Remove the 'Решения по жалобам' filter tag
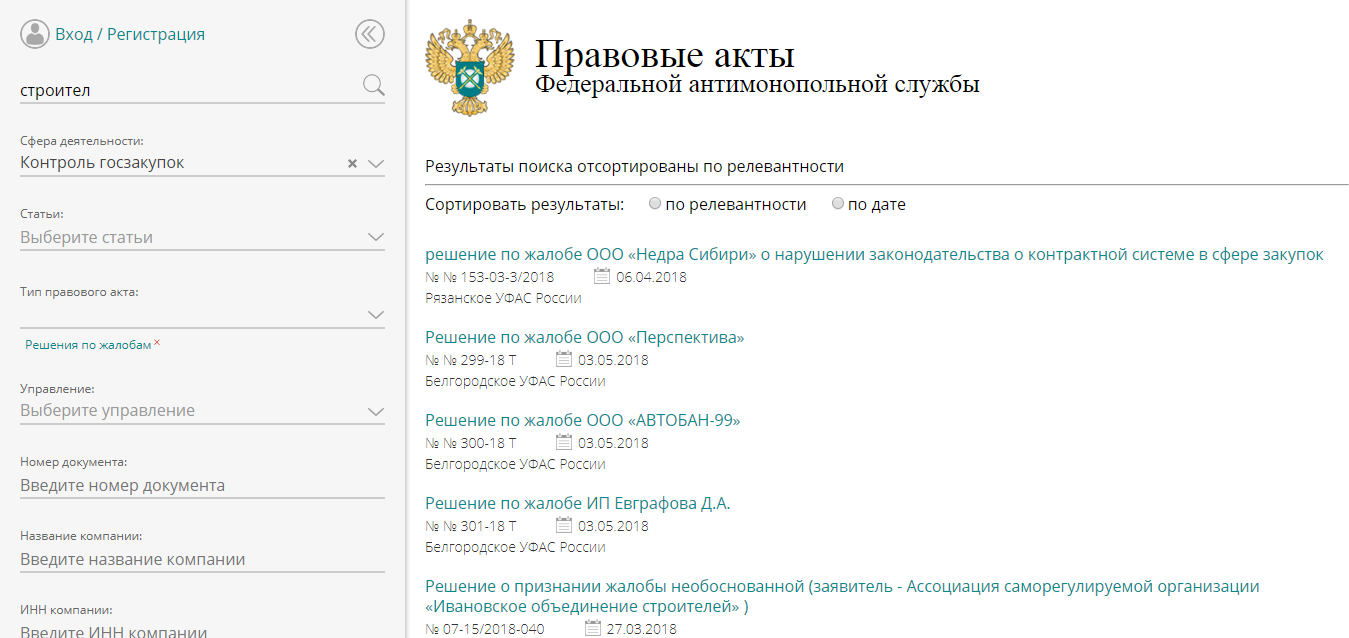 pos(157,343)
